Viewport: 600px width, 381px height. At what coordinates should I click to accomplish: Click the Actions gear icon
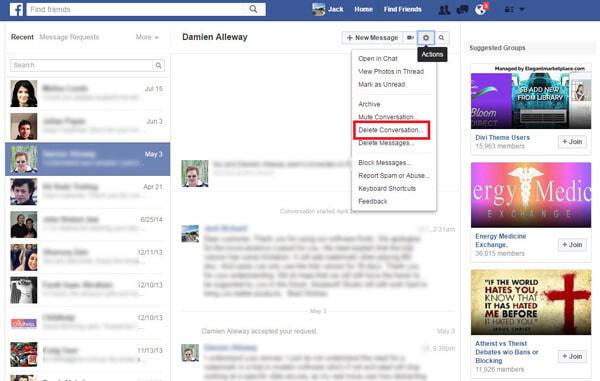point(426,37)
